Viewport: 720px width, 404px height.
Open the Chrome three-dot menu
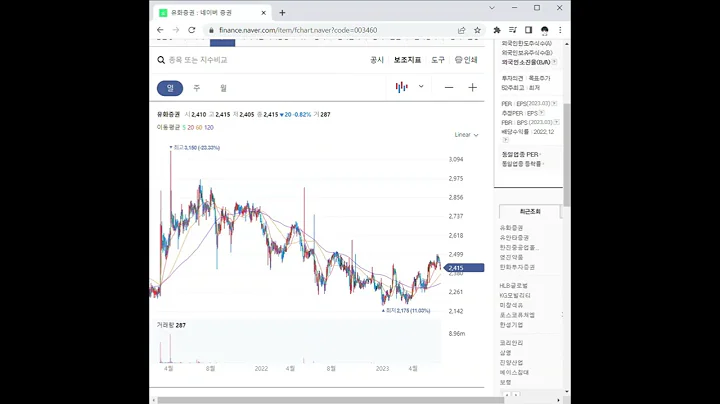pyautogui.click(x=560, y=30)
